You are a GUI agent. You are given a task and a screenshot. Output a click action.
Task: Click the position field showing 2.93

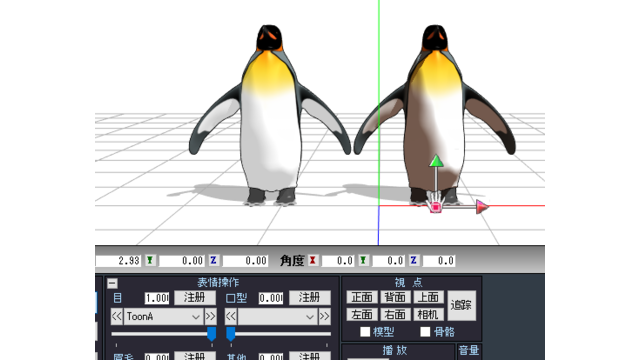point(118,260)
